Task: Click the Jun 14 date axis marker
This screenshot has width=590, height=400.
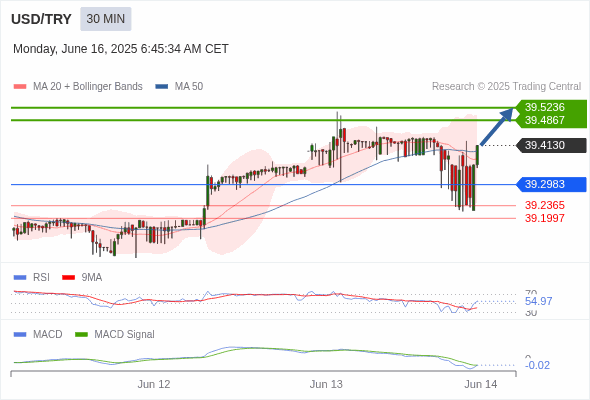Action: coord(481,384)
